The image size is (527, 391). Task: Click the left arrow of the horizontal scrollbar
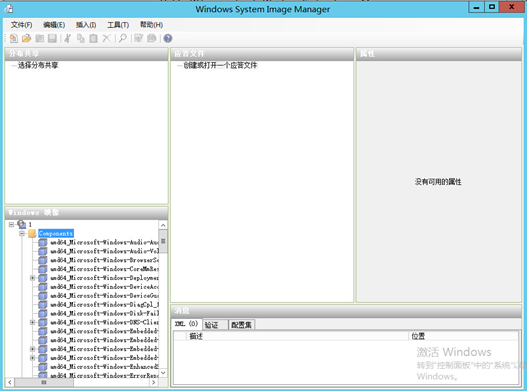click(10, 382)
